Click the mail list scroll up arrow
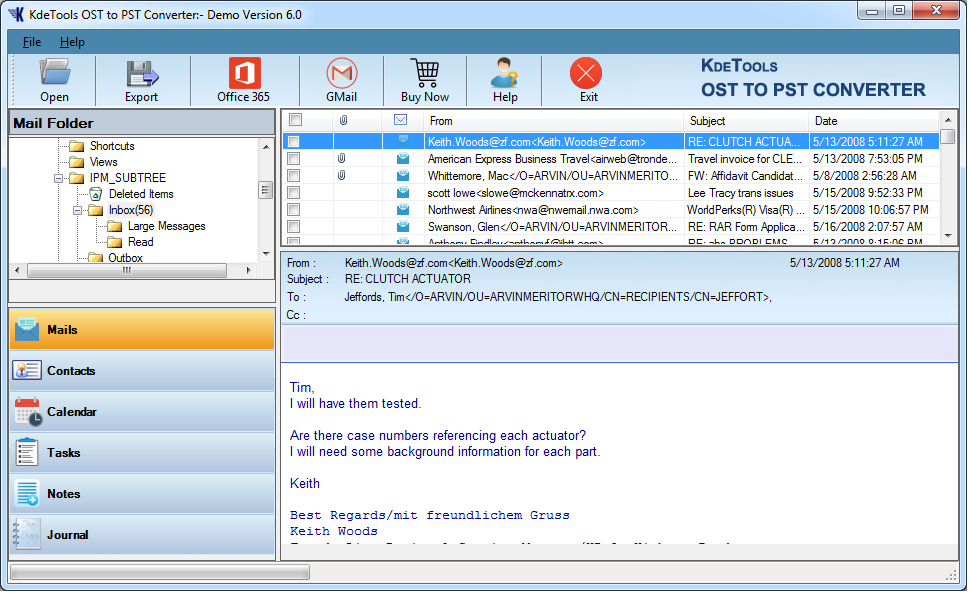This screenshot has height=594, width=970. [948, 119]
